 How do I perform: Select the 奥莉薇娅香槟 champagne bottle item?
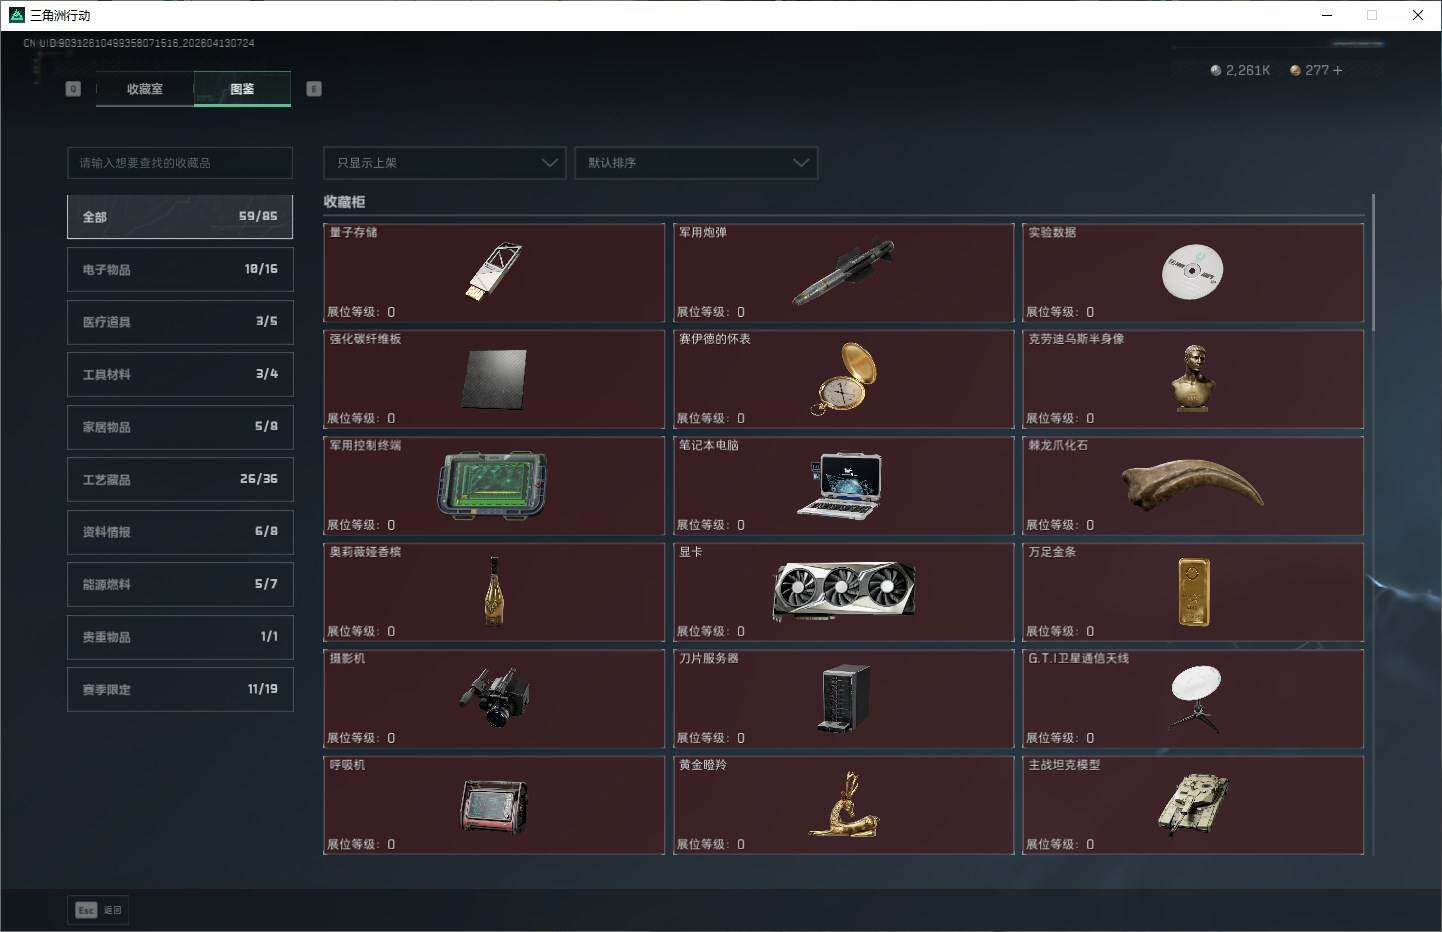pyautogui.click(x=494, y=592)
